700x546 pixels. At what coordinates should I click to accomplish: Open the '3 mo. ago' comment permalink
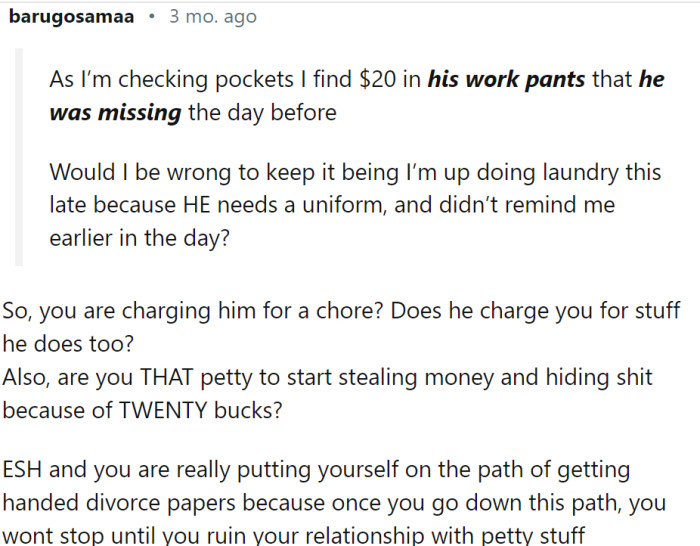coord(213,17)
